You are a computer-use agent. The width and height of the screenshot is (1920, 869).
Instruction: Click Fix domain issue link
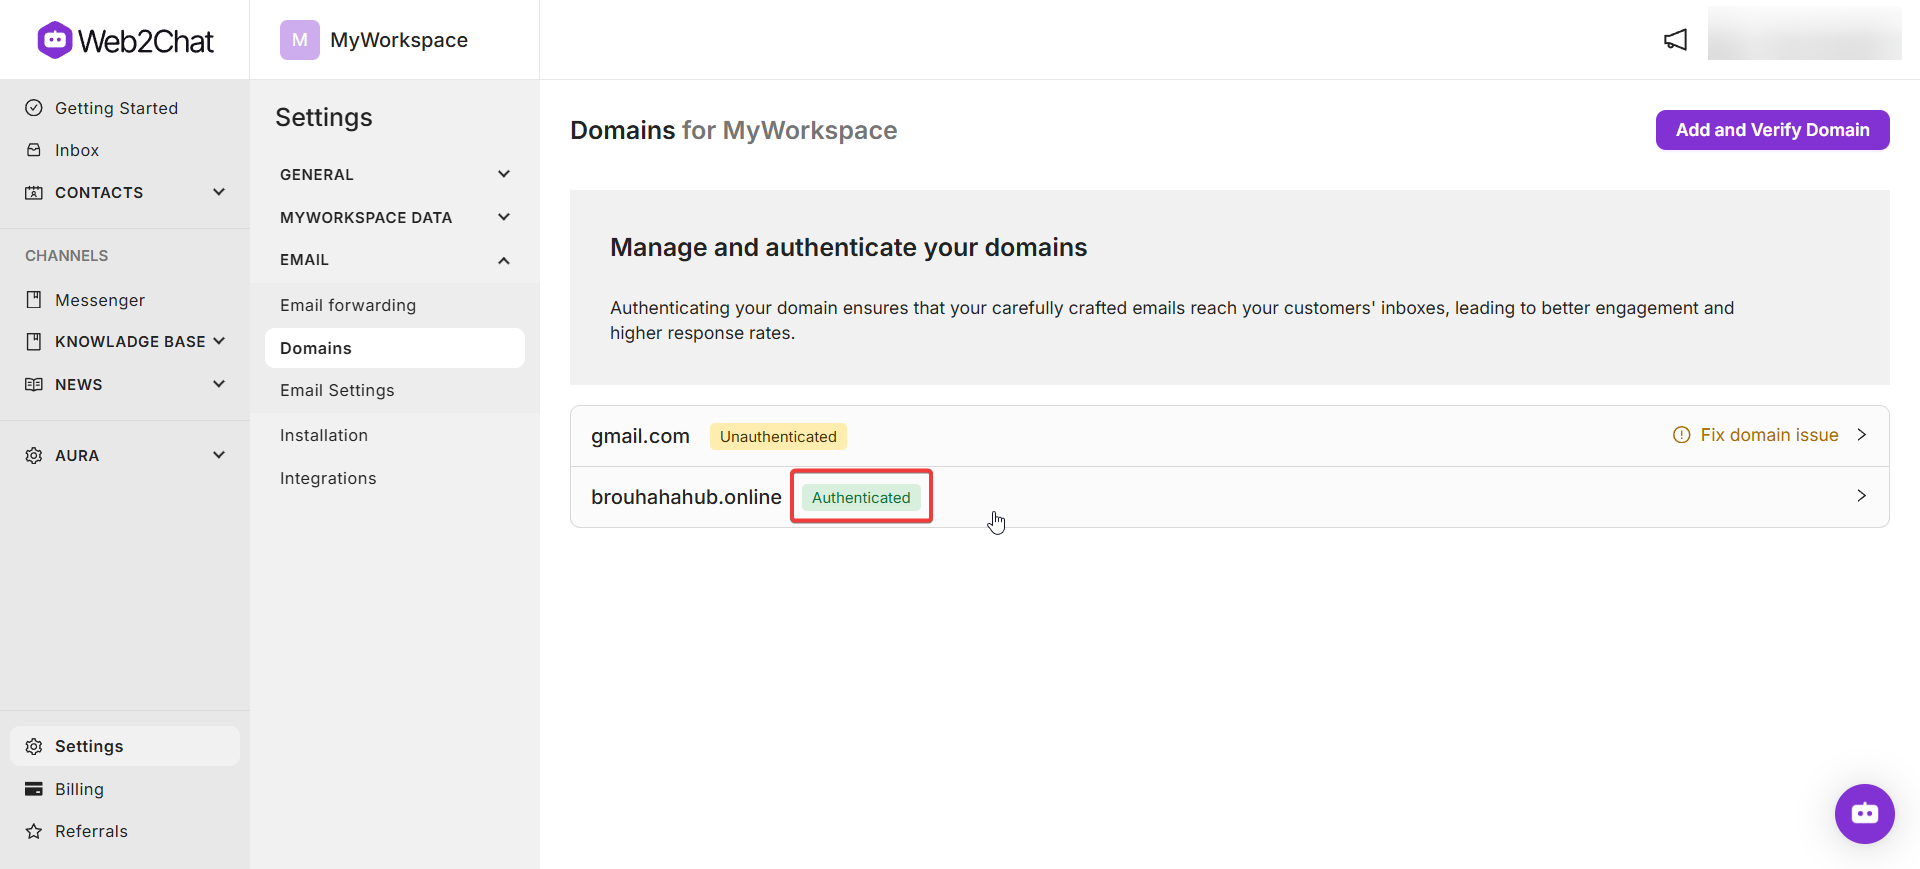click(x=1769, y=435)
